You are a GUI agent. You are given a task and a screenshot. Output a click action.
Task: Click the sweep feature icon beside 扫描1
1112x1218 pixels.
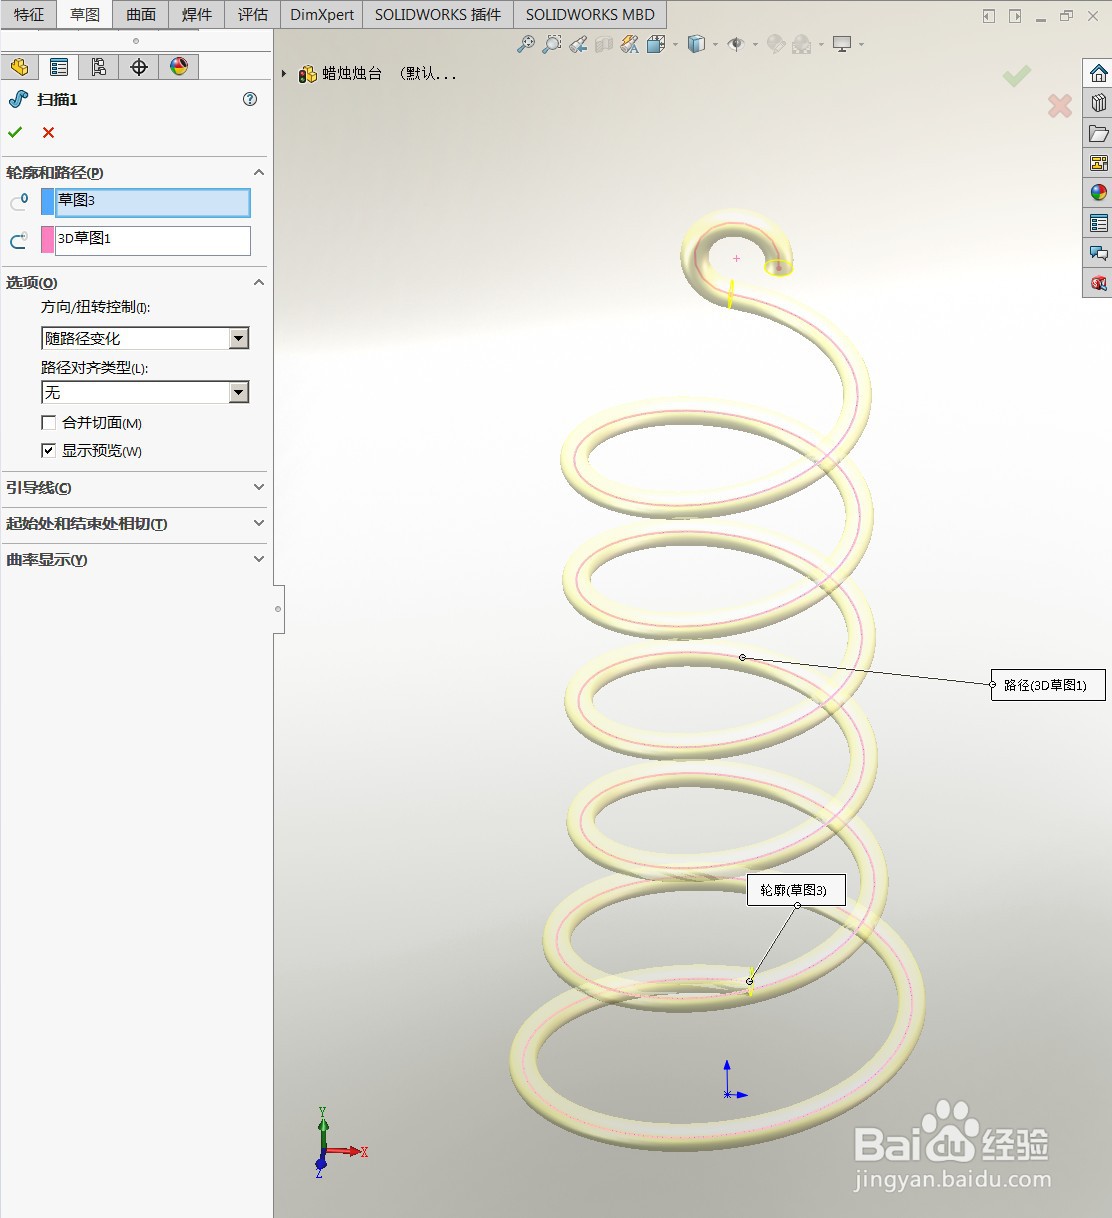tap(18, 99)
